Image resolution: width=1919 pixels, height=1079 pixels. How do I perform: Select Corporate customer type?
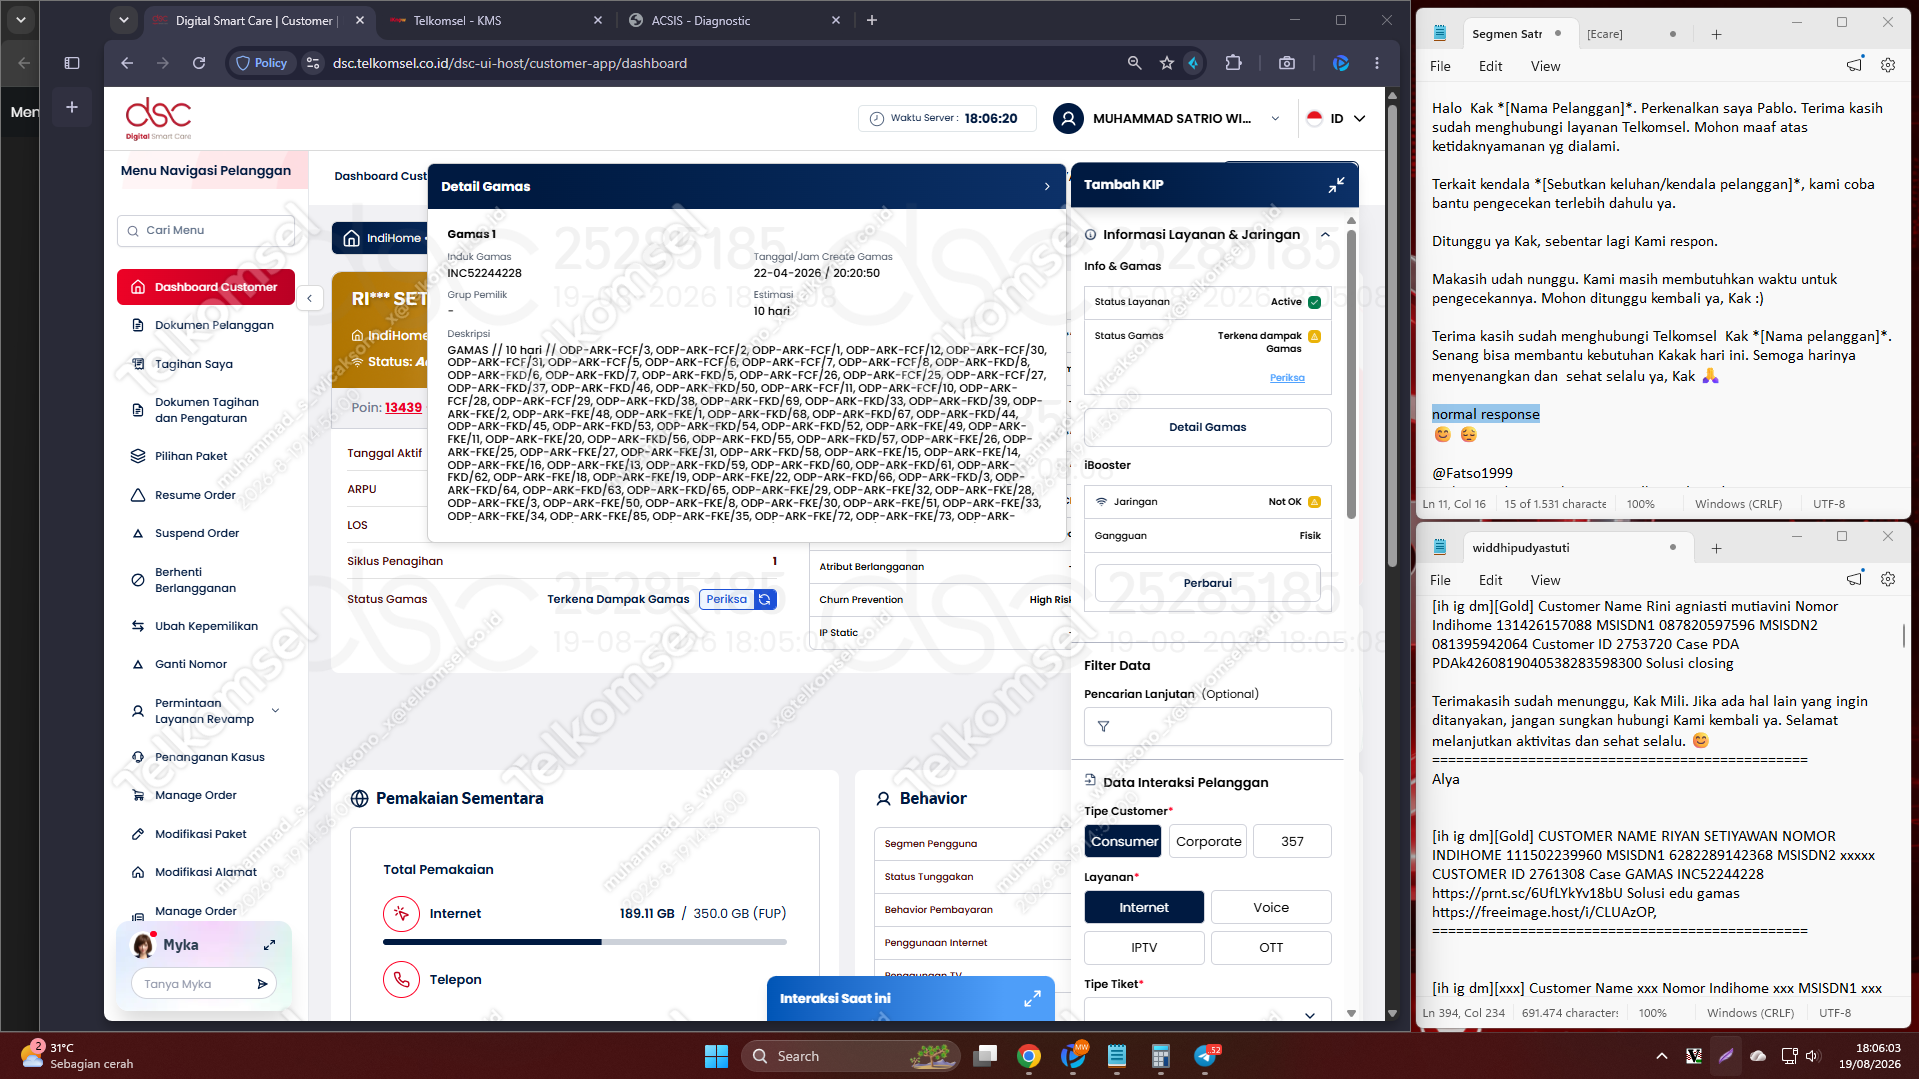(x=1208, y=841)
